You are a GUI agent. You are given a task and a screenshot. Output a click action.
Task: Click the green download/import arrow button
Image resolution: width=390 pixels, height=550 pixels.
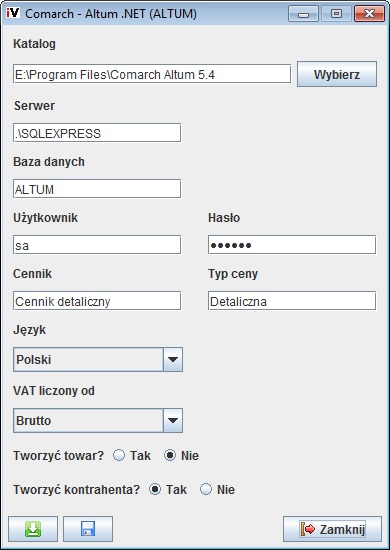33,529
